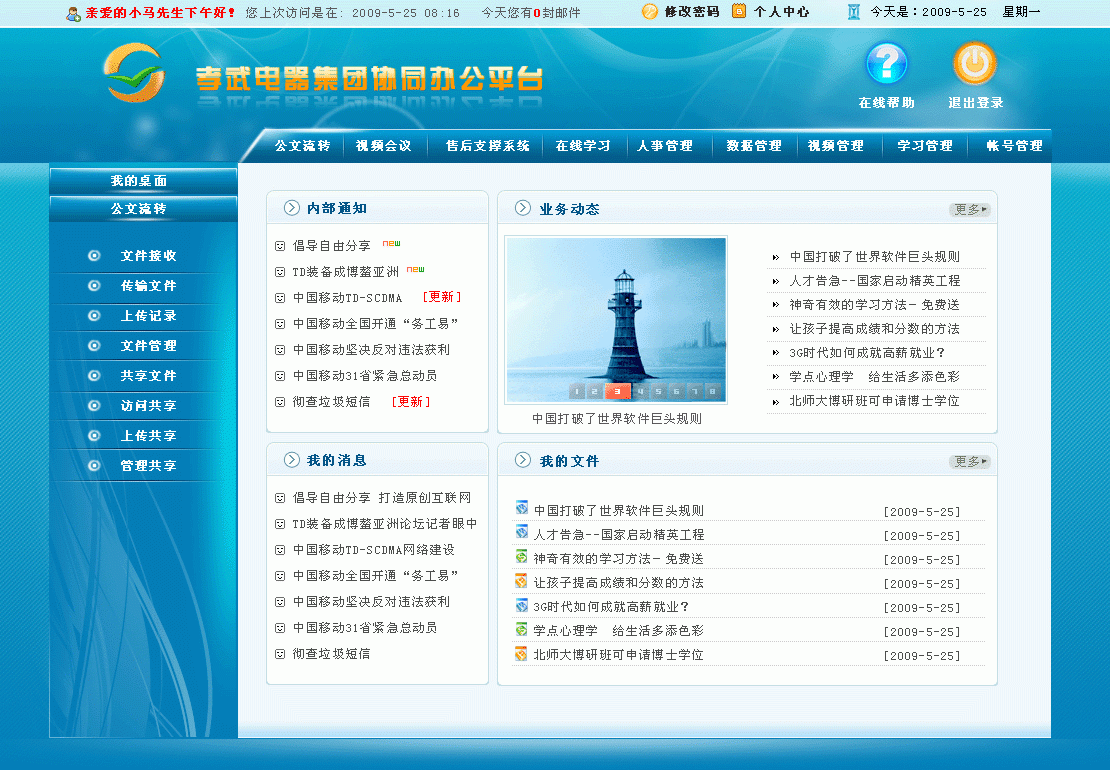Click [更新] beside 中国移动TD-SCDMA
The width and height of the screenshot is (1110, 770).
[x=442, y=297]
